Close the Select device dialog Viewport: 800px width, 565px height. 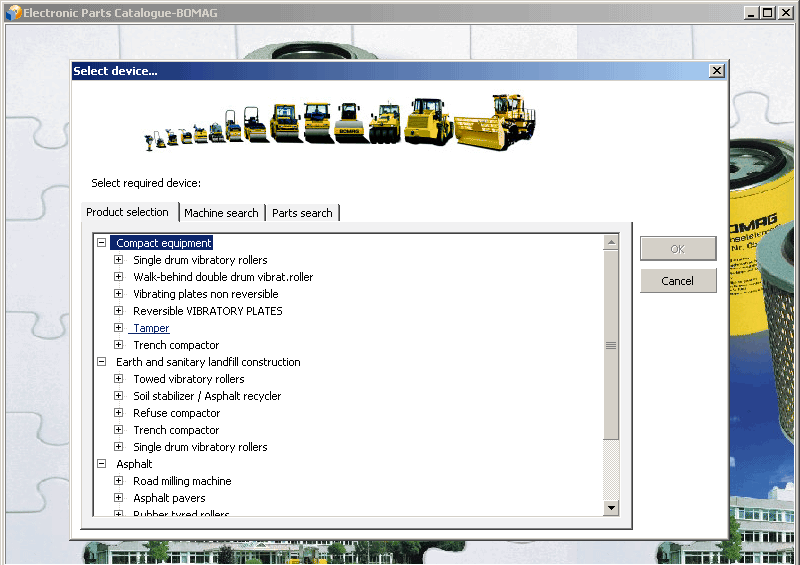pos(716,71)
